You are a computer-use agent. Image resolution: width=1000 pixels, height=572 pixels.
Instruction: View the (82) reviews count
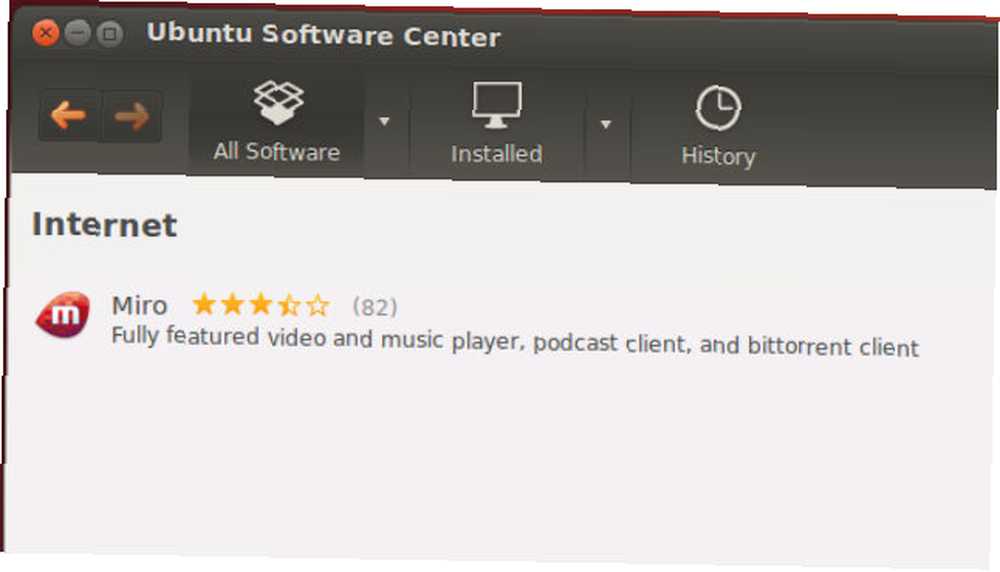[375, 307]
